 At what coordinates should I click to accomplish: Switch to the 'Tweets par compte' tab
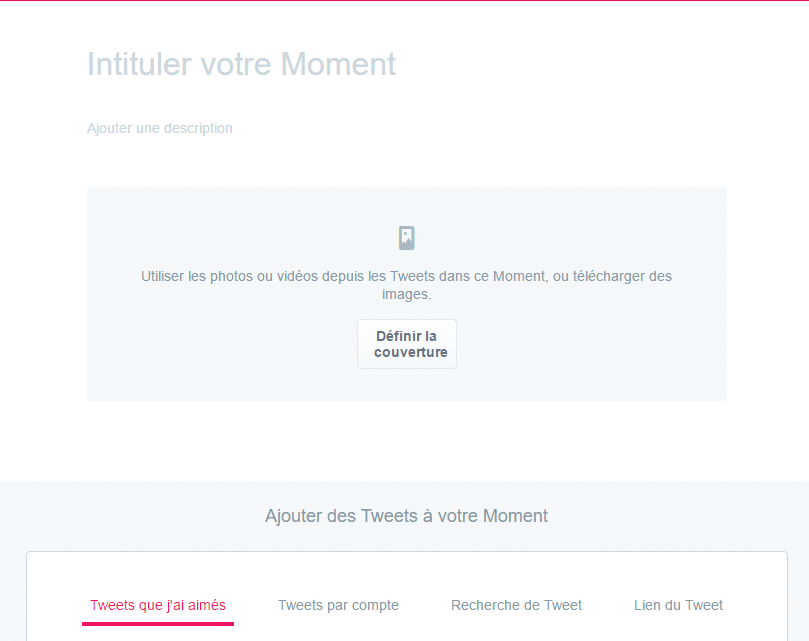pos(338,605)
